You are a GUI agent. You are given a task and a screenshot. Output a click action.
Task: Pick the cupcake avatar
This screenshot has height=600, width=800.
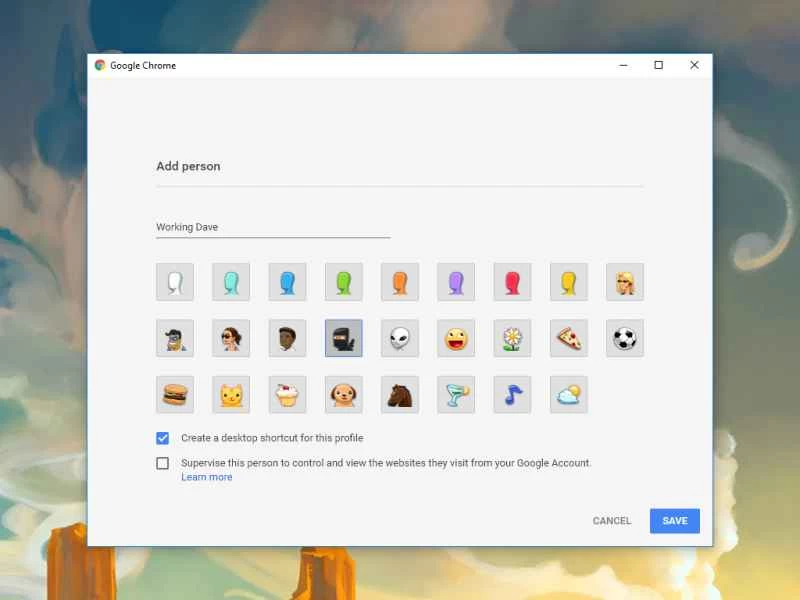point(287,393)
